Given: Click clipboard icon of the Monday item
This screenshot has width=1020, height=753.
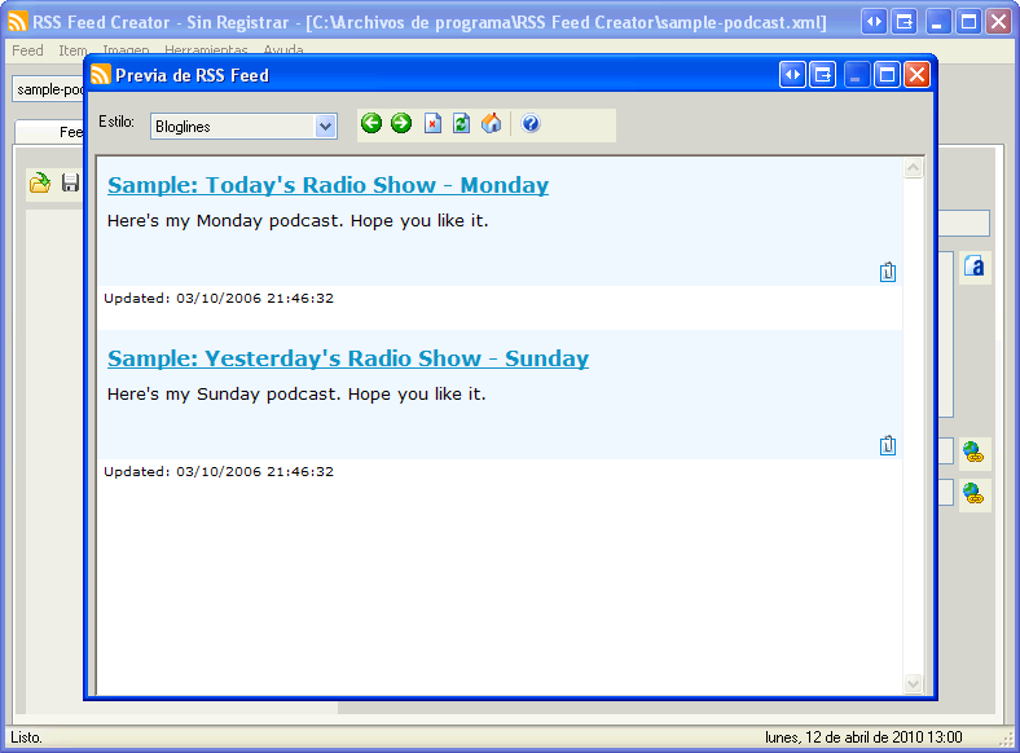Looking at the screenshot, I should [x=888, y=272].
